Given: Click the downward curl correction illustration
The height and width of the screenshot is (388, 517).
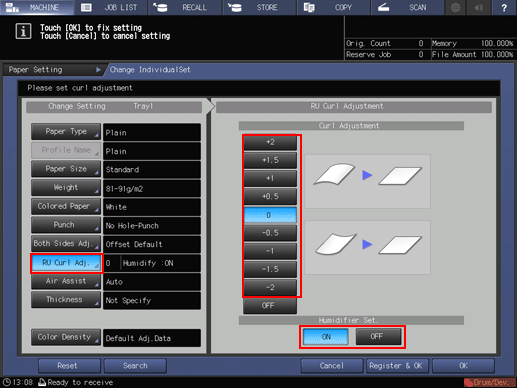Looking at the screenshot, I should tap(367, 247).
